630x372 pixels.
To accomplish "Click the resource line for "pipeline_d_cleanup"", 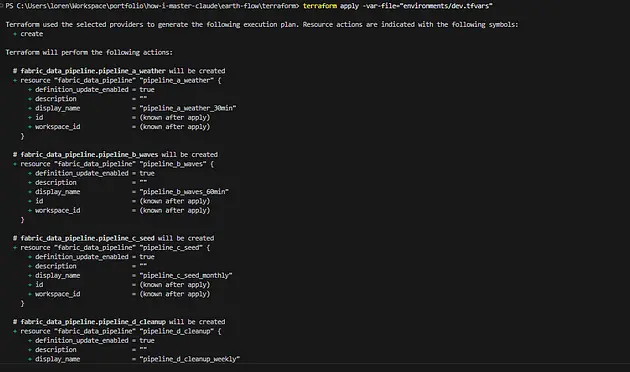I will tap(117, 331).
